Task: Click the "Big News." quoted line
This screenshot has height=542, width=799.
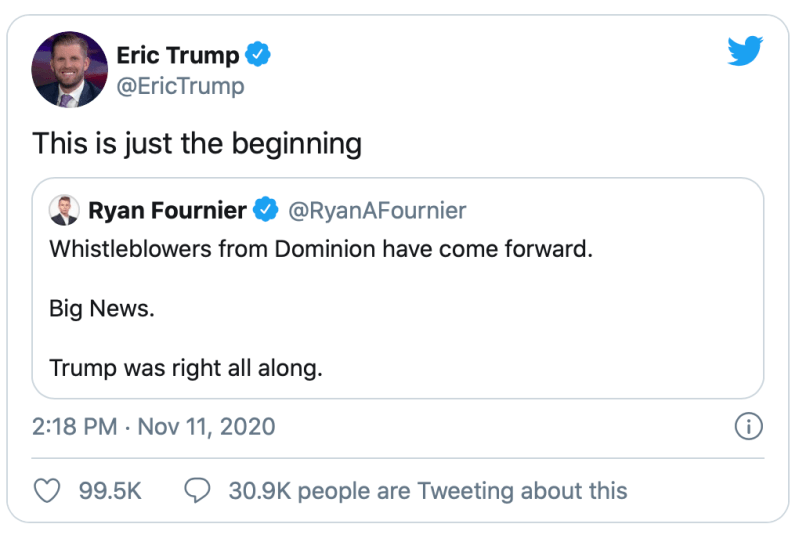Action: click(x=102, y=309)
